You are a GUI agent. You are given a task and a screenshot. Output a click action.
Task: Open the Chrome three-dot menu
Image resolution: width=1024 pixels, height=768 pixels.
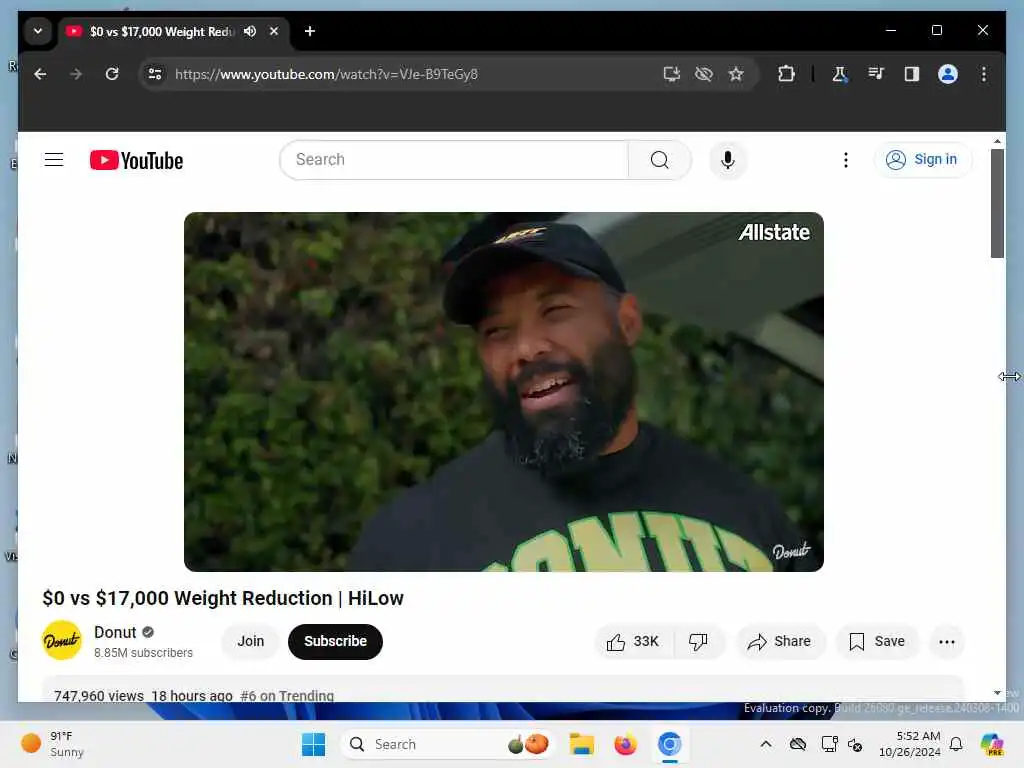tap(984, 74)
